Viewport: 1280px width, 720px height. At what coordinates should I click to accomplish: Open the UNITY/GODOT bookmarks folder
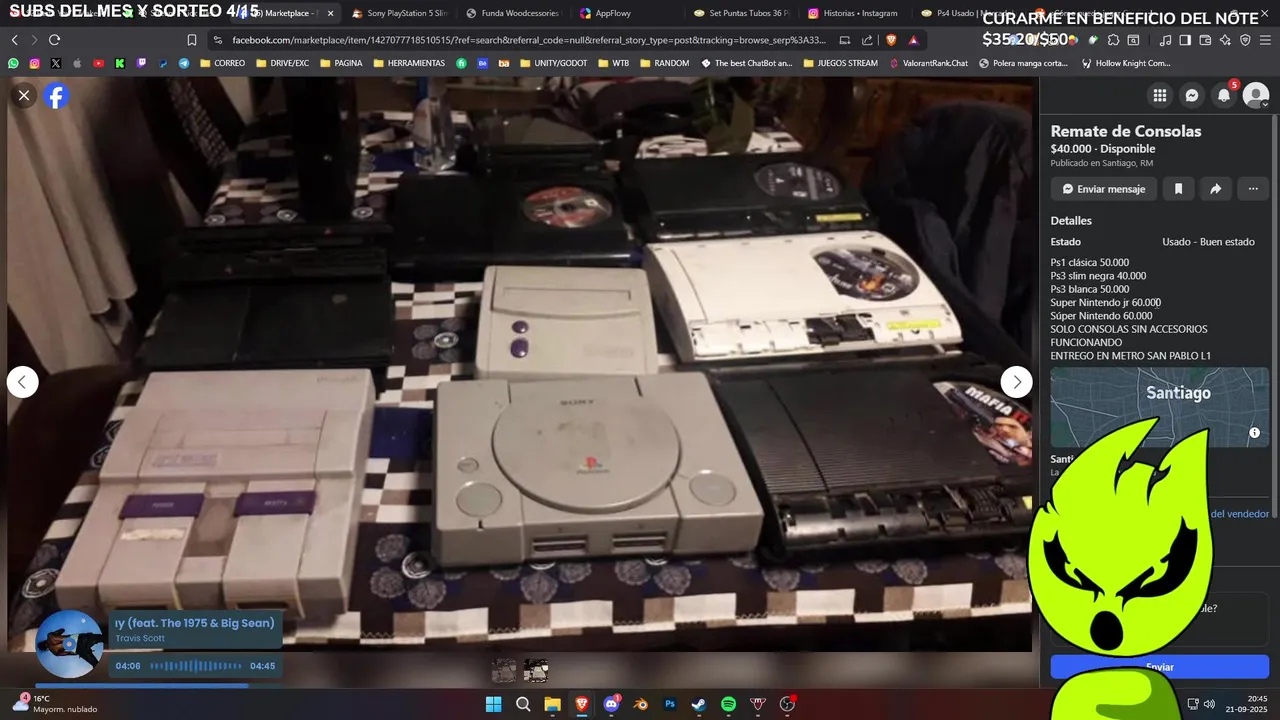point(553,63)
